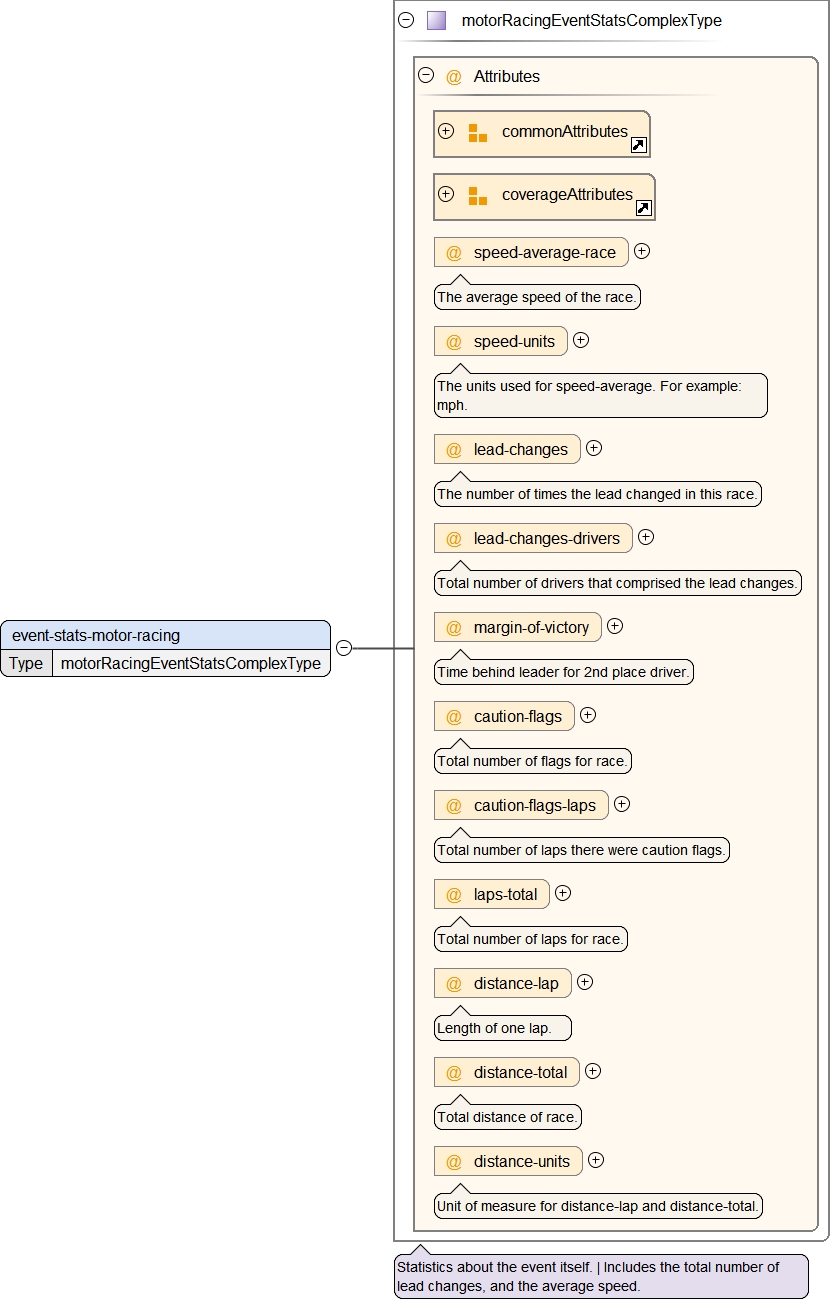Collapse the event-stats-motor-racing element branch
Viewport: 831px width, 1302px height.
344,648
